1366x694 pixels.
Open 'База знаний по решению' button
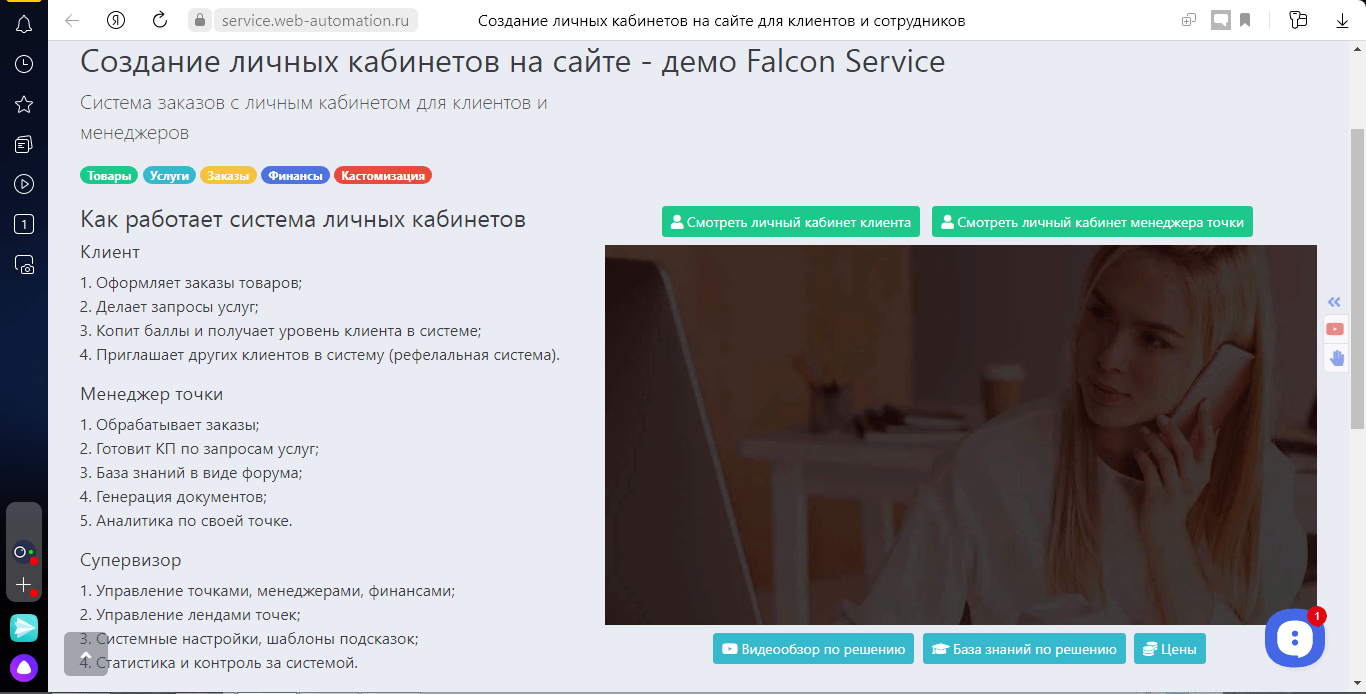coord(1024,649)
